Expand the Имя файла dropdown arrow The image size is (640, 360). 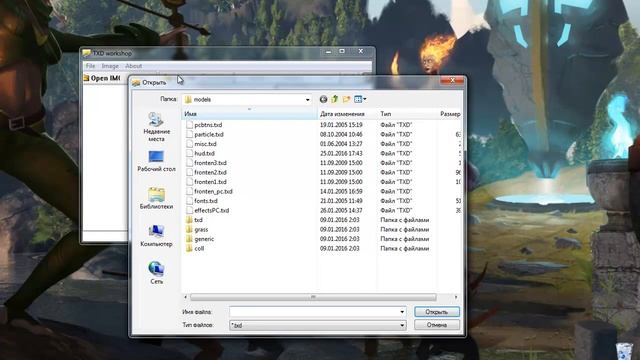coord(402,312)
